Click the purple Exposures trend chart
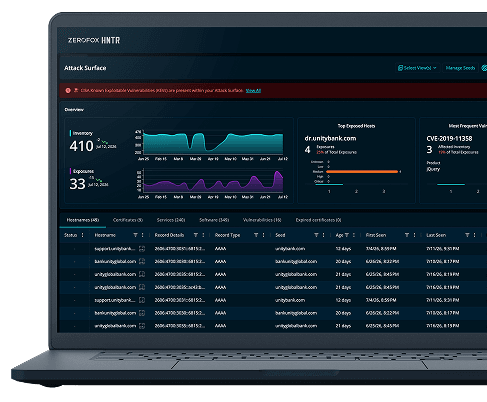Image resolution: width=487 pixels, height=402 pixels. coord(213,182)
